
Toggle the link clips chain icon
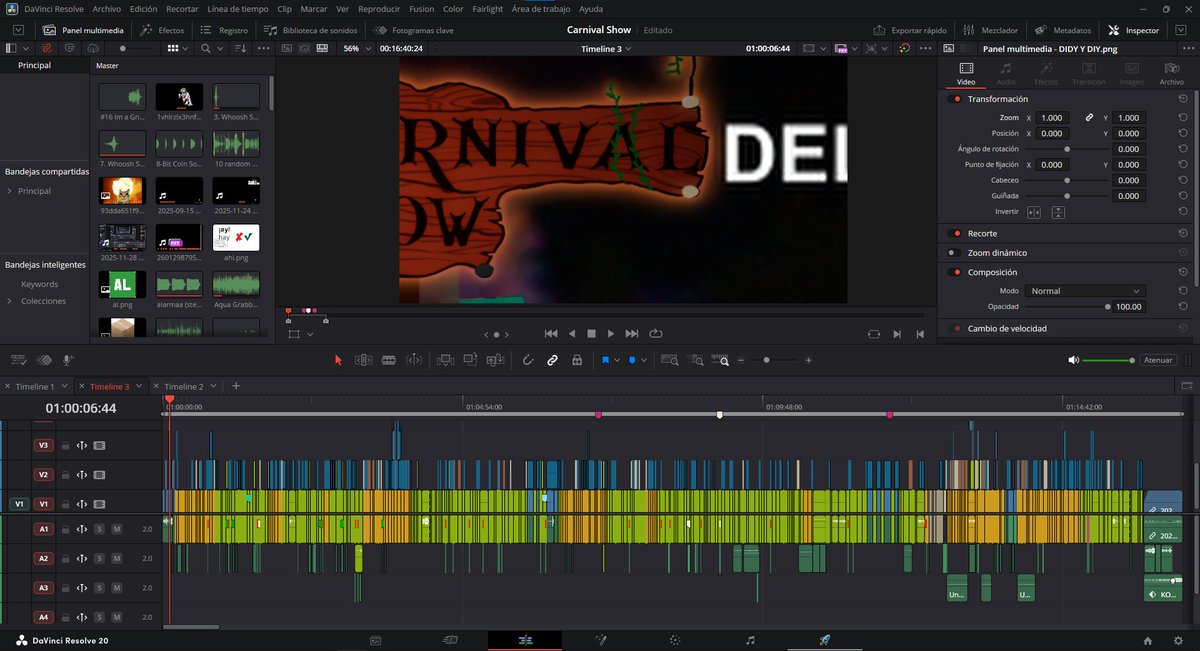(552, 360)
